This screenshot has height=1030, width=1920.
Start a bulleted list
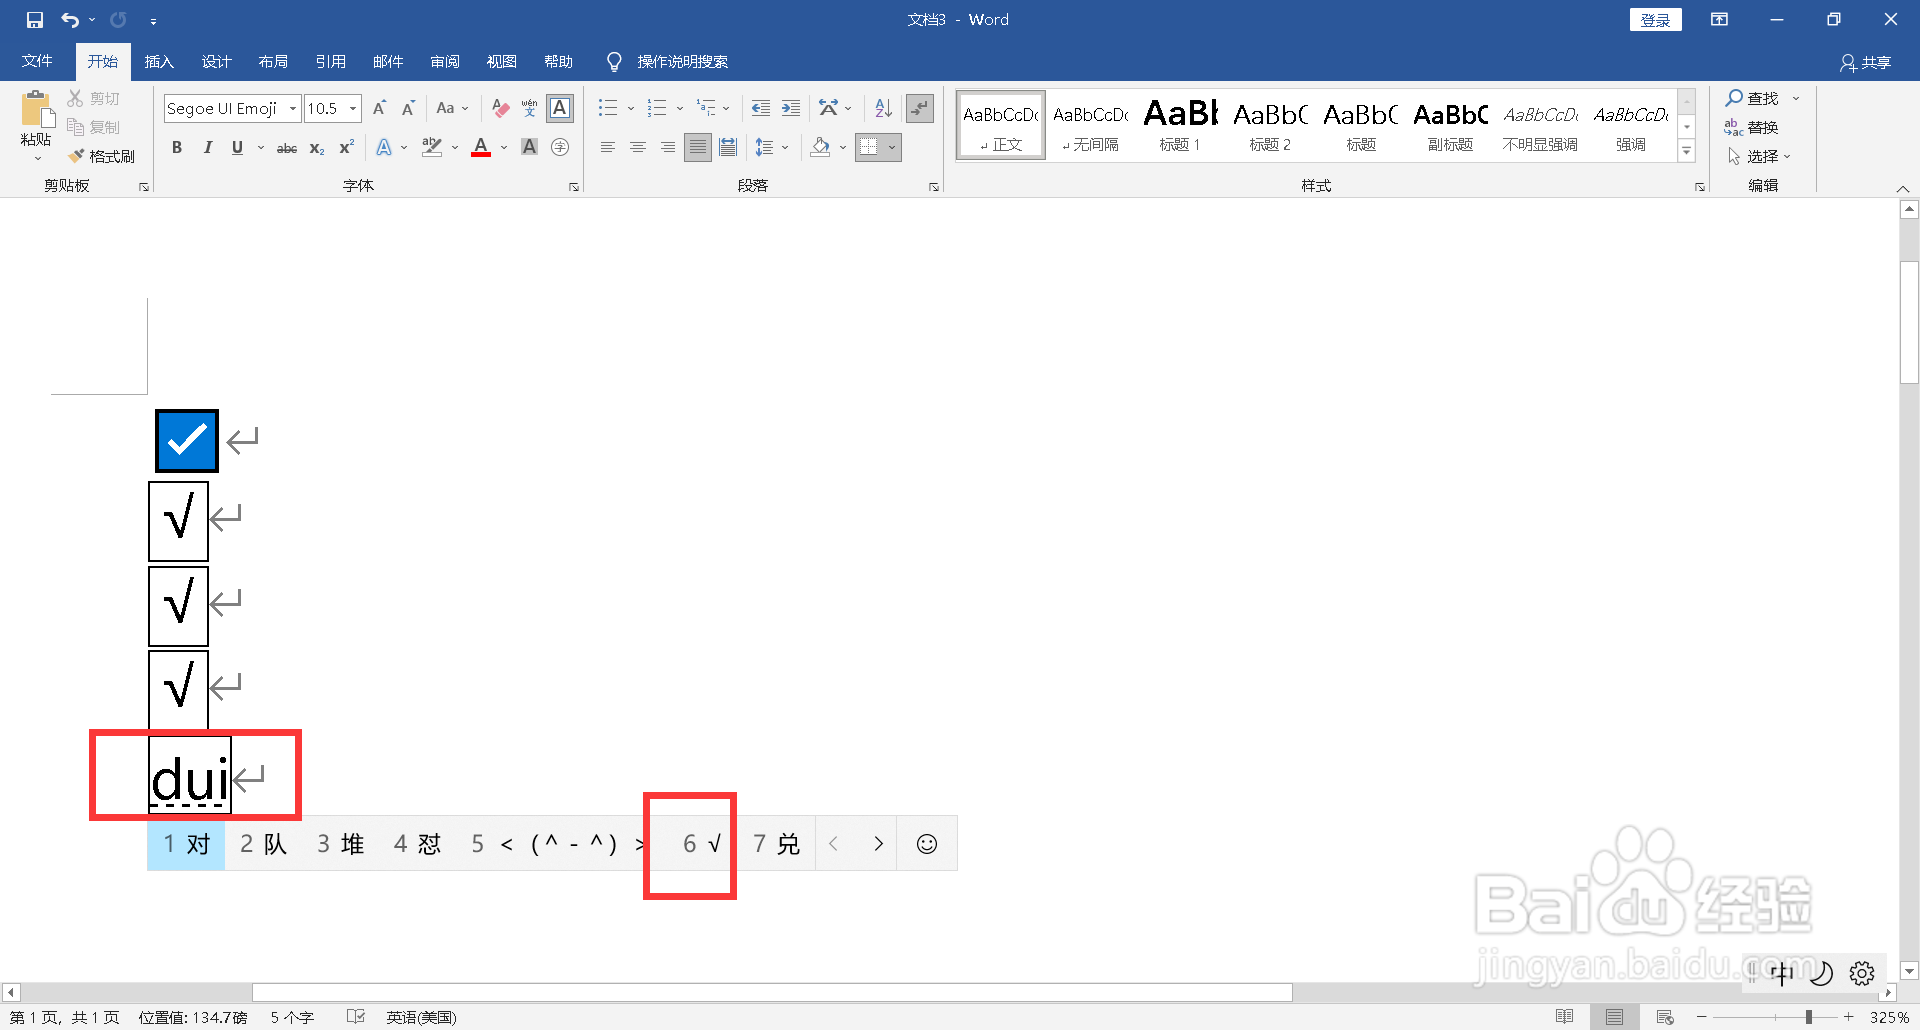(x=607, y=108)
